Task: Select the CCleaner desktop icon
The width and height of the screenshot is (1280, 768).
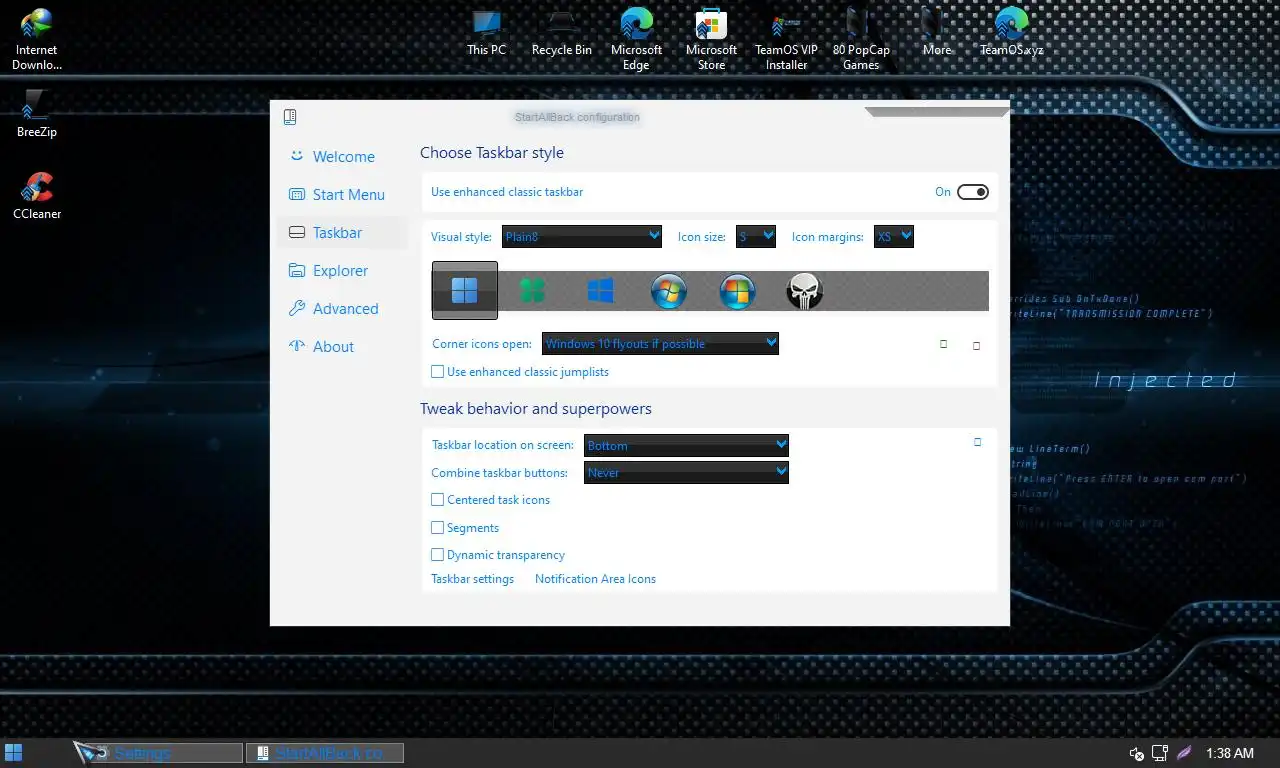Action: [x=37, y=195]
